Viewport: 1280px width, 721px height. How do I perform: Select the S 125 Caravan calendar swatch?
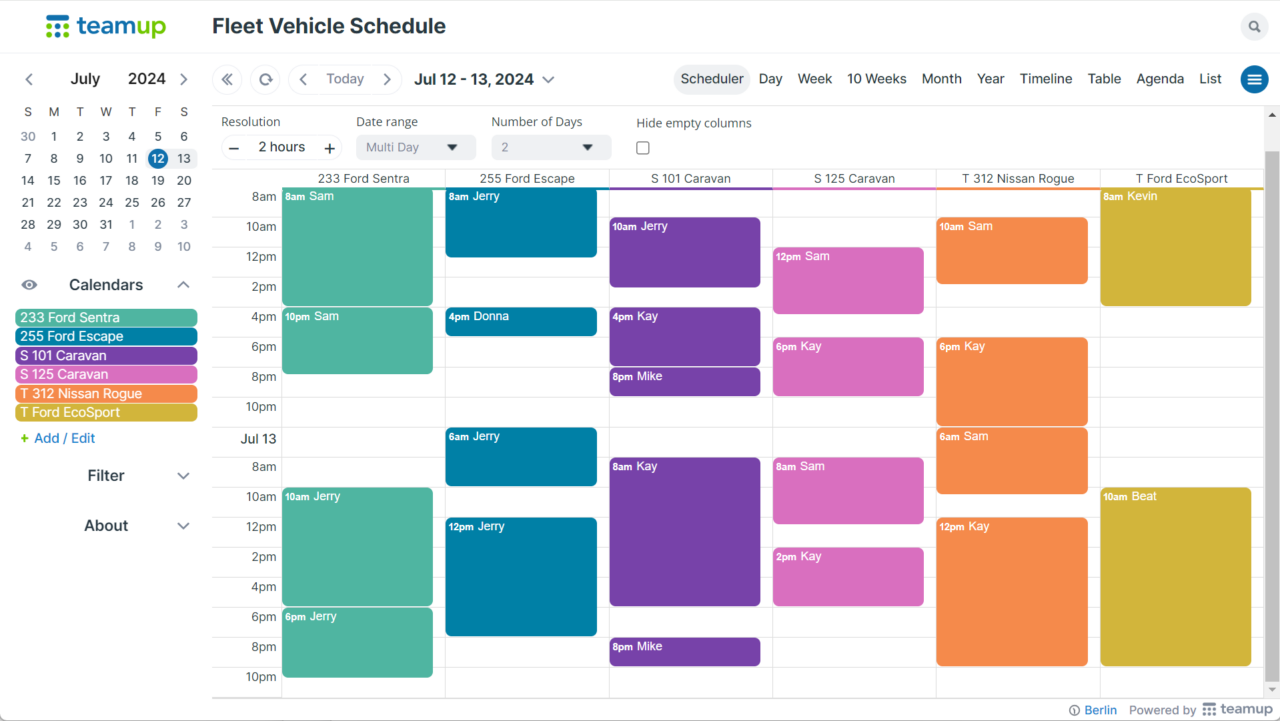[x=105, y=374]
